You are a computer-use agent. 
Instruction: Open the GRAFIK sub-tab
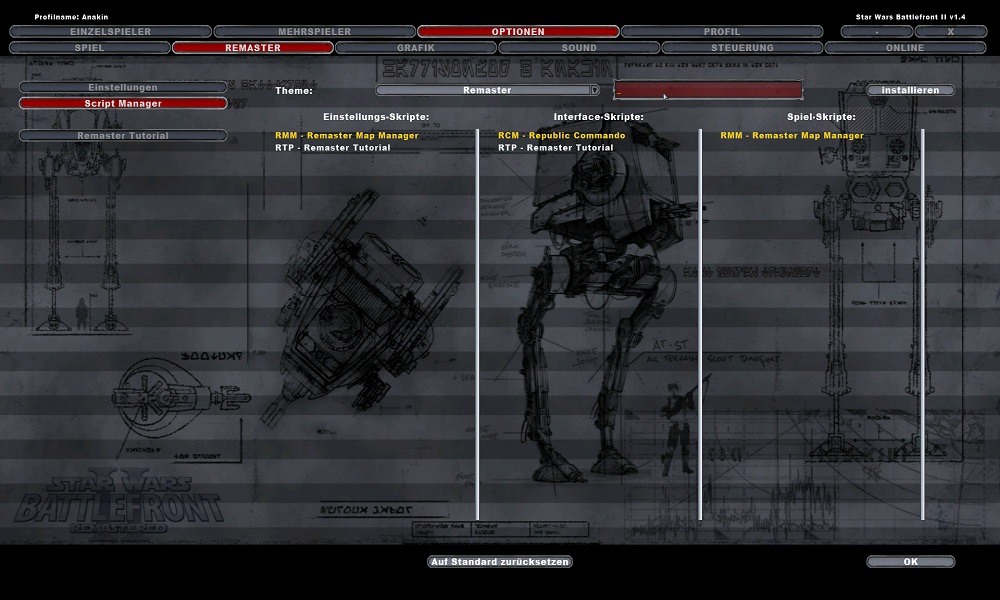pyautogui.click(x=416, y=48)
